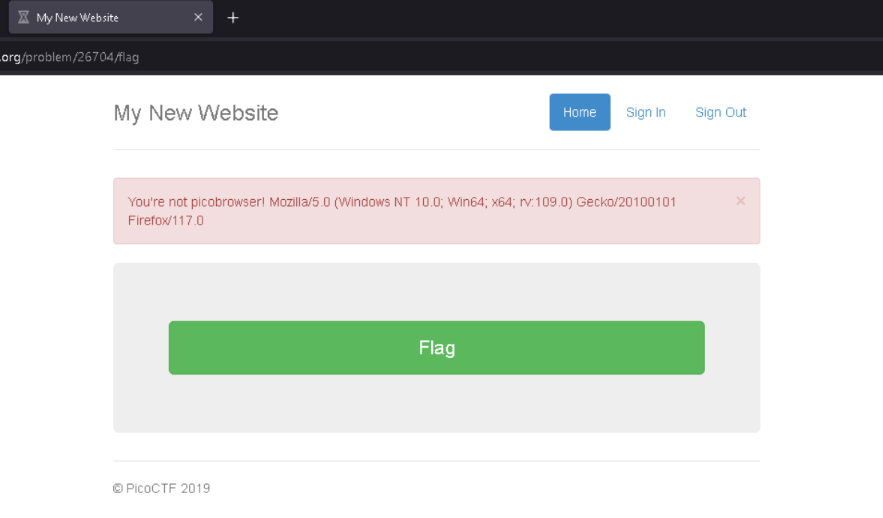Focus the address bar showing /problem/26704/flag
Viewport: 883px width, 518px height.
click(x=400, y=57)
